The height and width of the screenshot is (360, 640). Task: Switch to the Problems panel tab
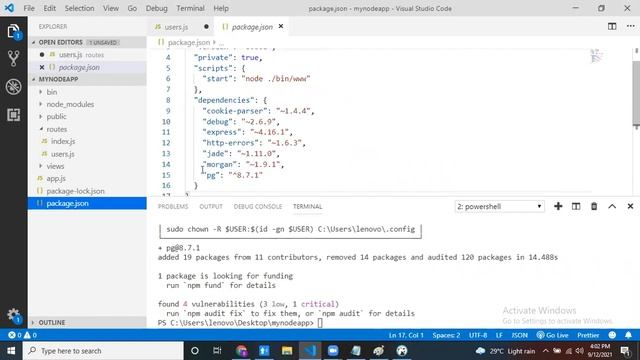pos(173,207)
